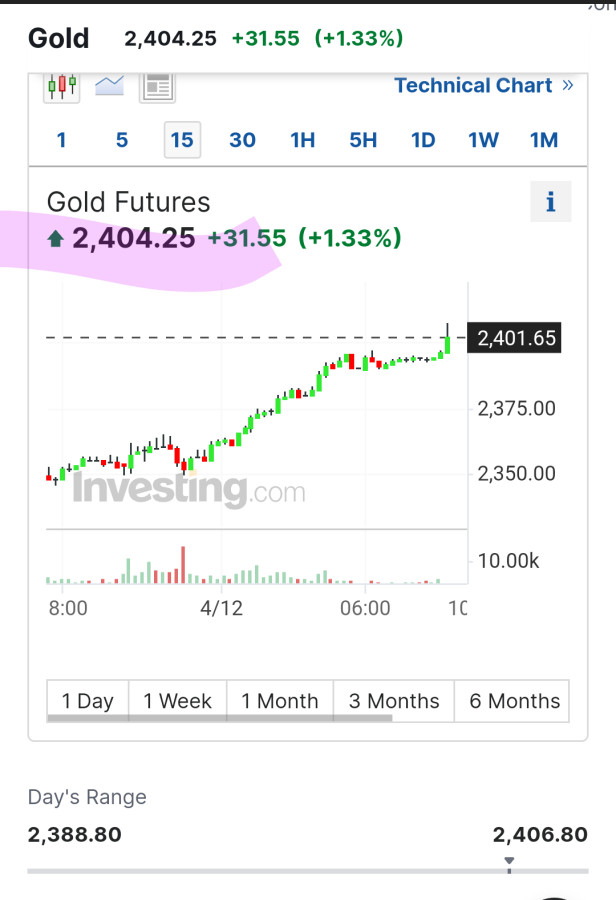Click the 2,401.65 price label on chart
Viewport: 616px width, 900px height.
coord(516,339)
